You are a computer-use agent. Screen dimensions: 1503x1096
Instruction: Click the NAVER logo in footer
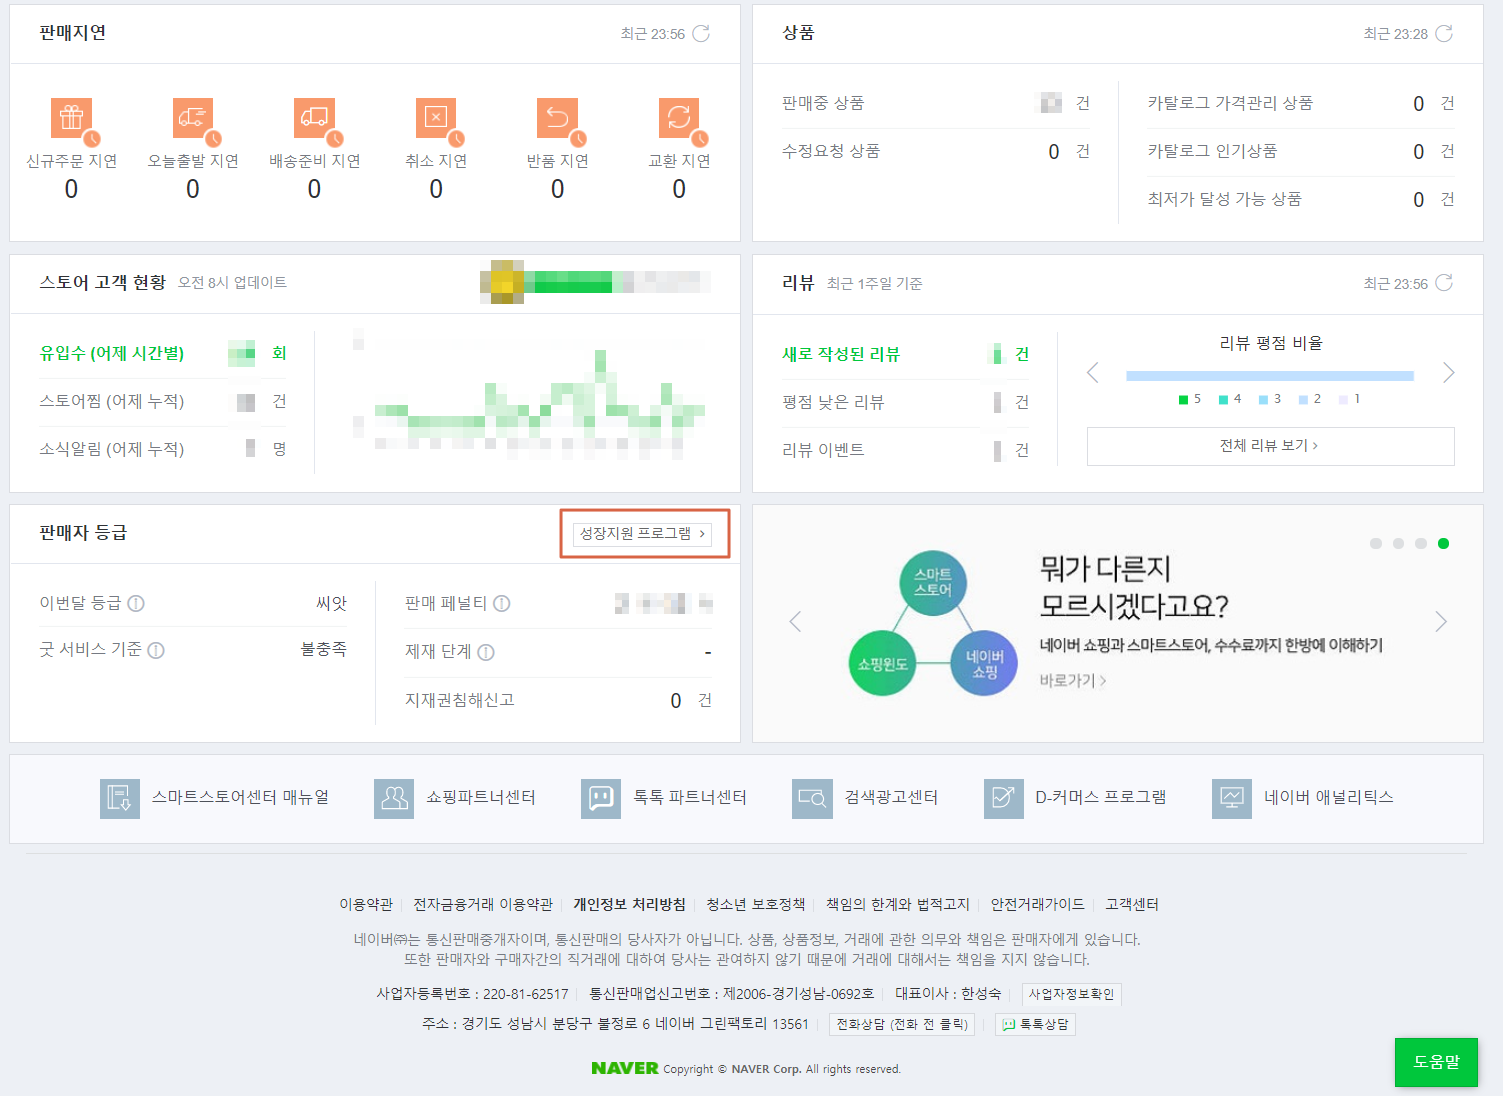[x=625, y=1068]
